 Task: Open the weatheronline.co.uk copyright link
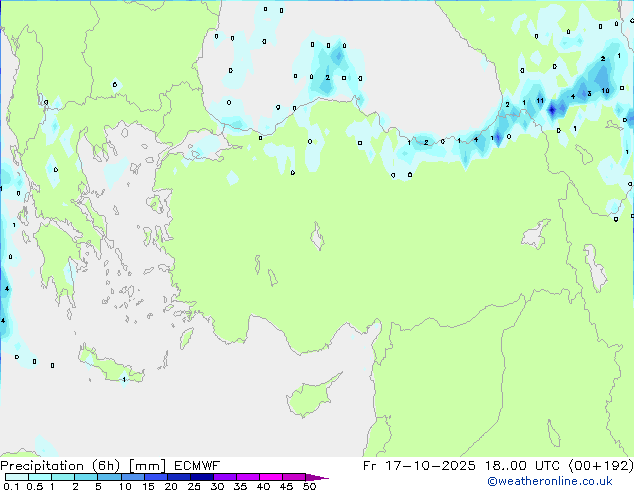(549, 481)
